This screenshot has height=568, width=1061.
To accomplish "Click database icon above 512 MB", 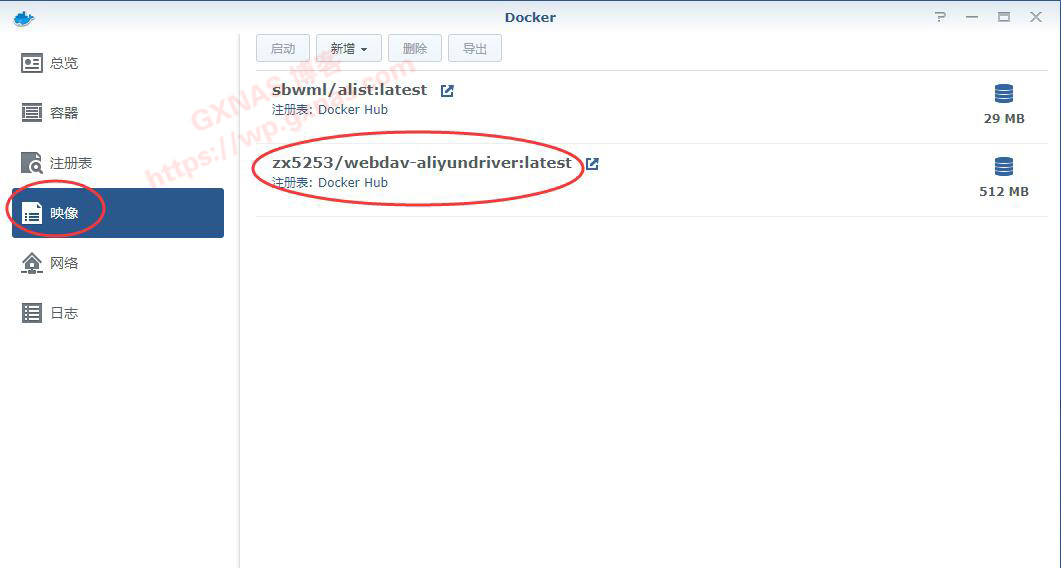I will pyautogui.click(x=1004, y=167).
